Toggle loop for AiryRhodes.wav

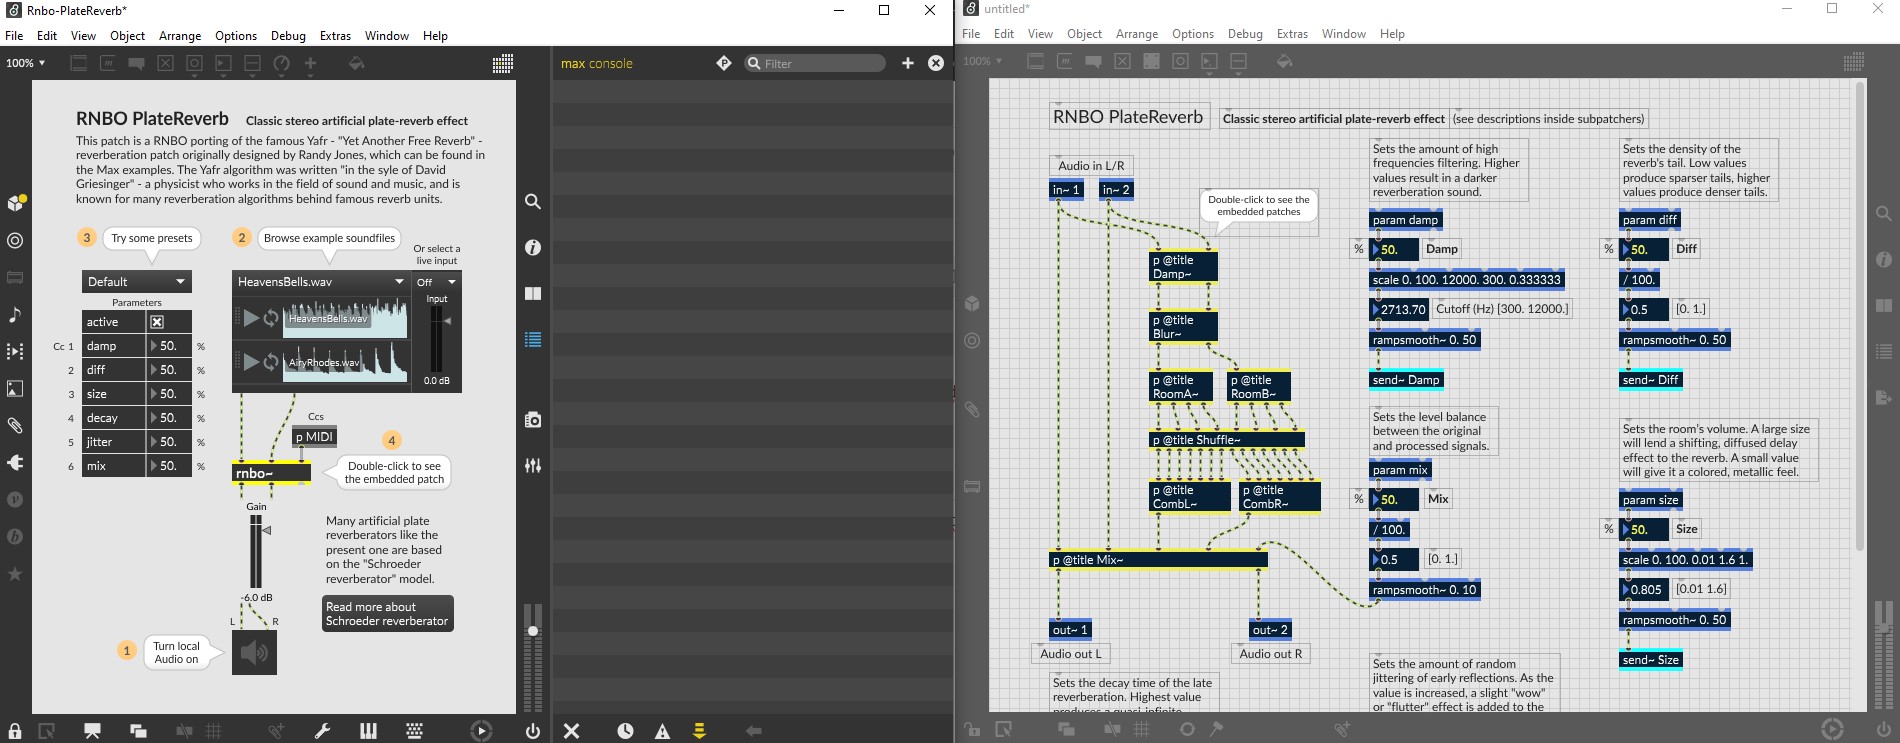270,362
